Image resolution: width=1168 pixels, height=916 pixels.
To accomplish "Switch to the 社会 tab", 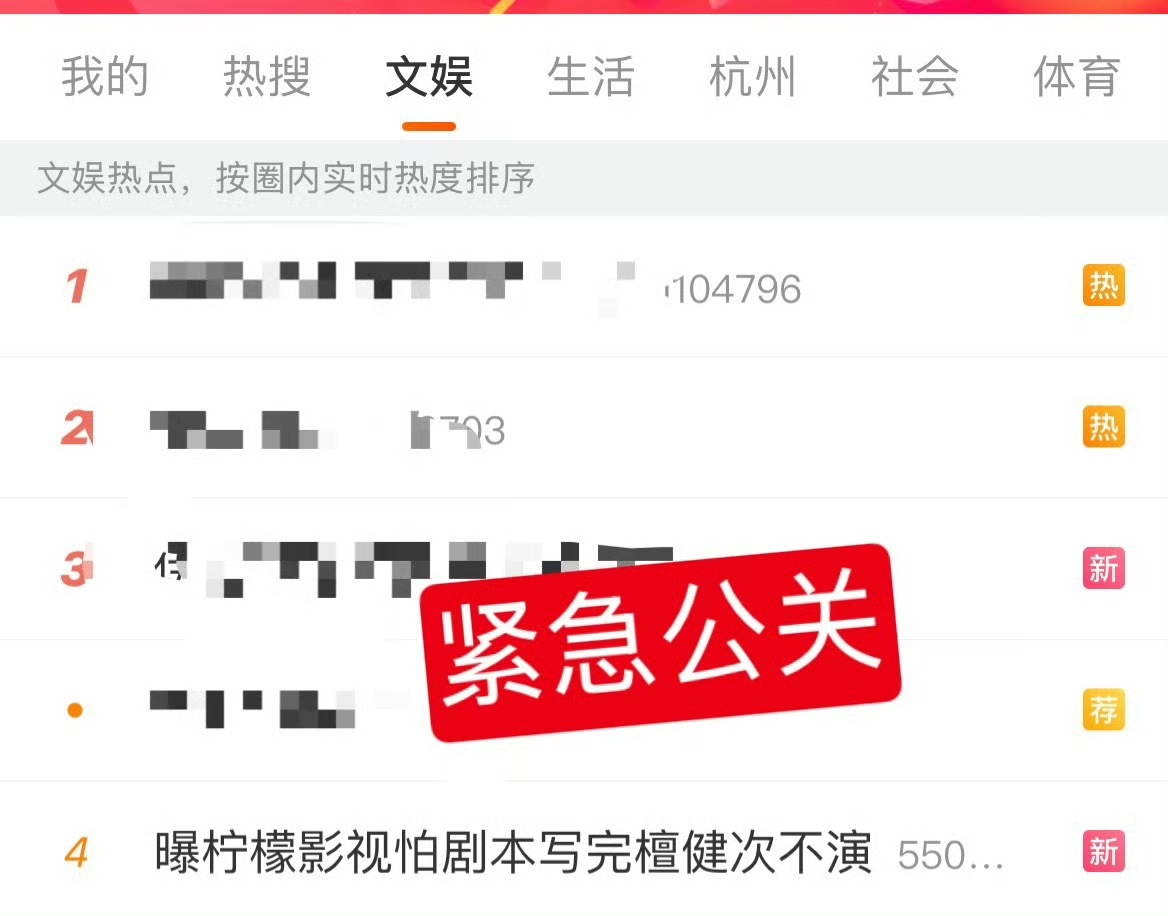I will pos(915,76).
